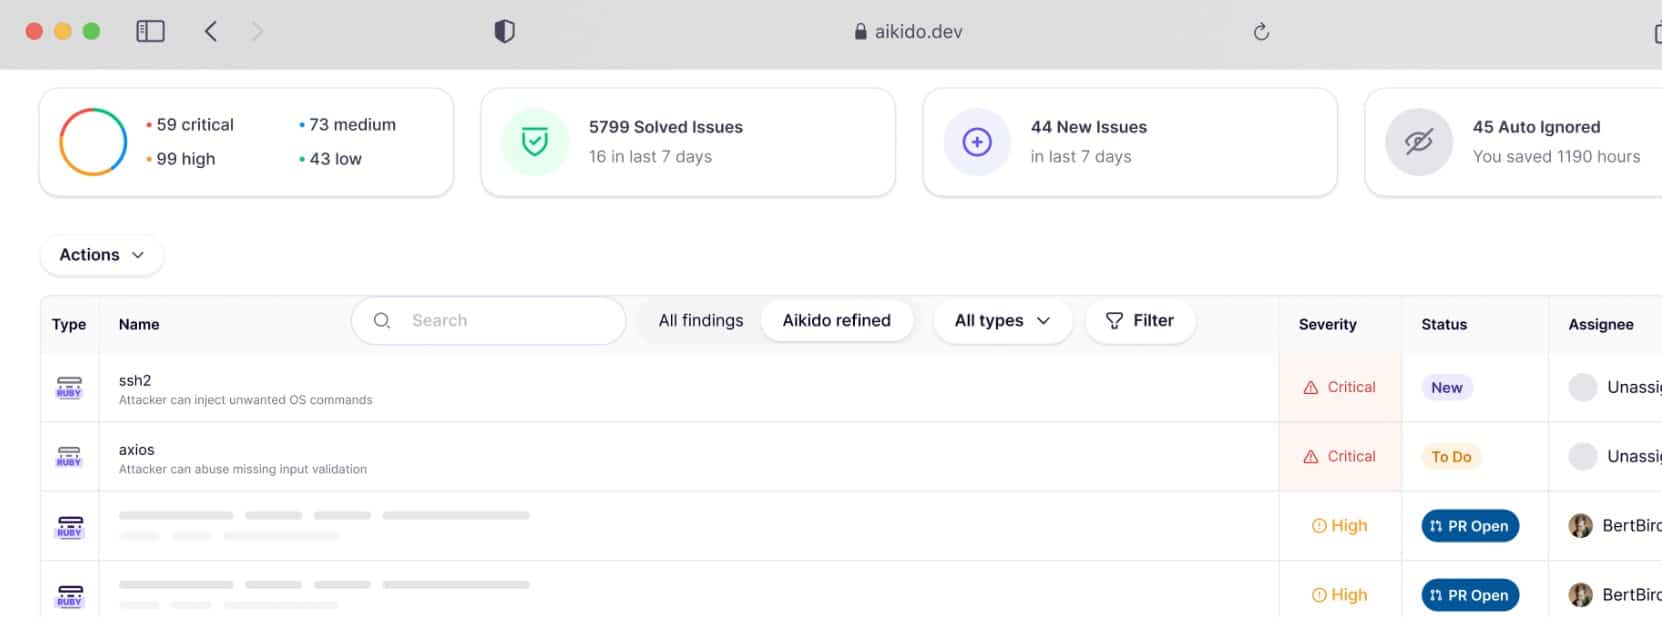Open the privacy shield icon
The height and width of the screenshot is (617, 1662).
(505, 31)
